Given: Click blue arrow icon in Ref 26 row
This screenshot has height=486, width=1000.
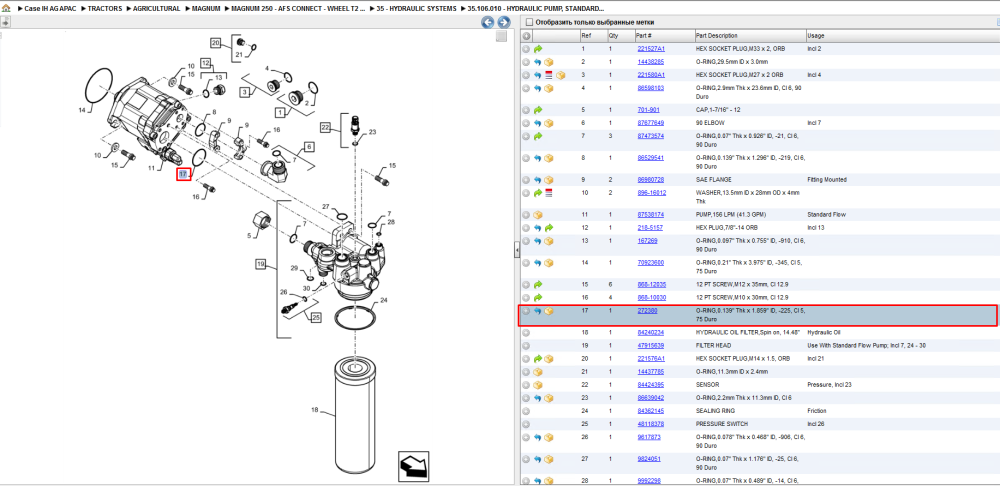Looking at the screenshot, I should pyautogui.click(x=538, y=437).
